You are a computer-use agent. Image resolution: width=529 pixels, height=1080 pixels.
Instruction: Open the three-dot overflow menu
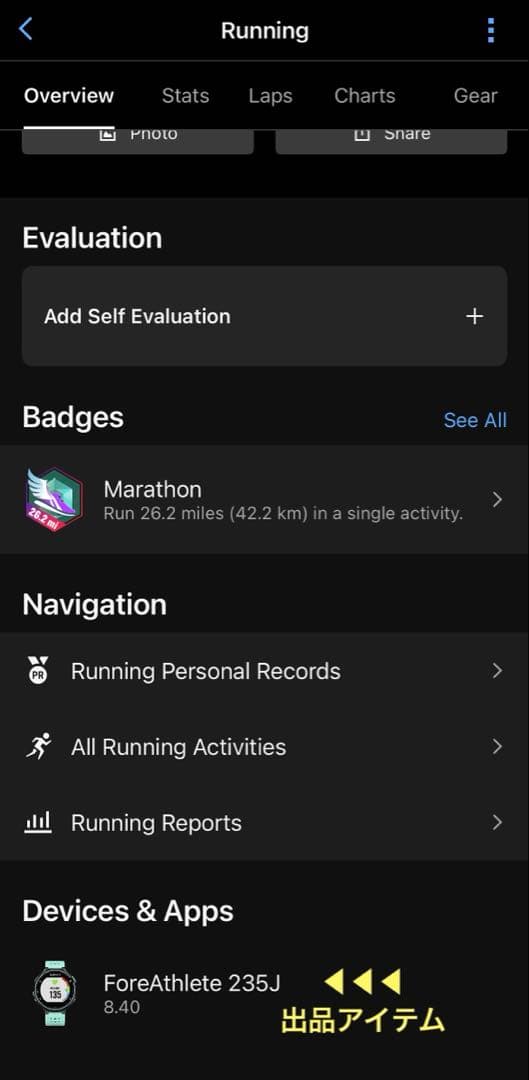point(490,30)
